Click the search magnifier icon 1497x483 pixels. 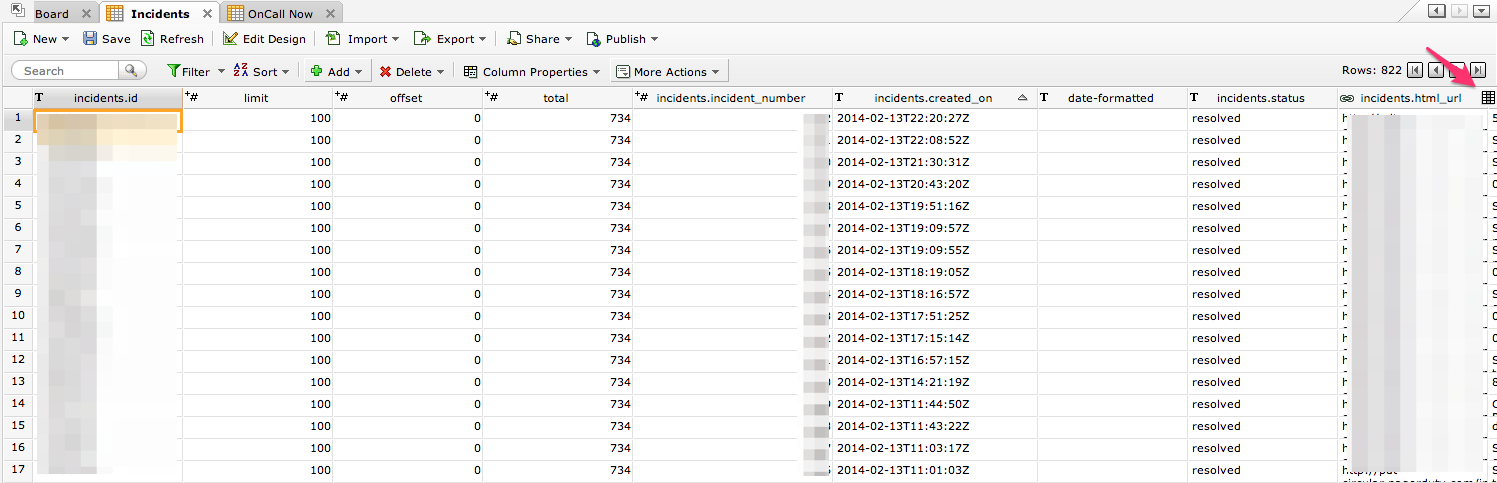point(132,71)
